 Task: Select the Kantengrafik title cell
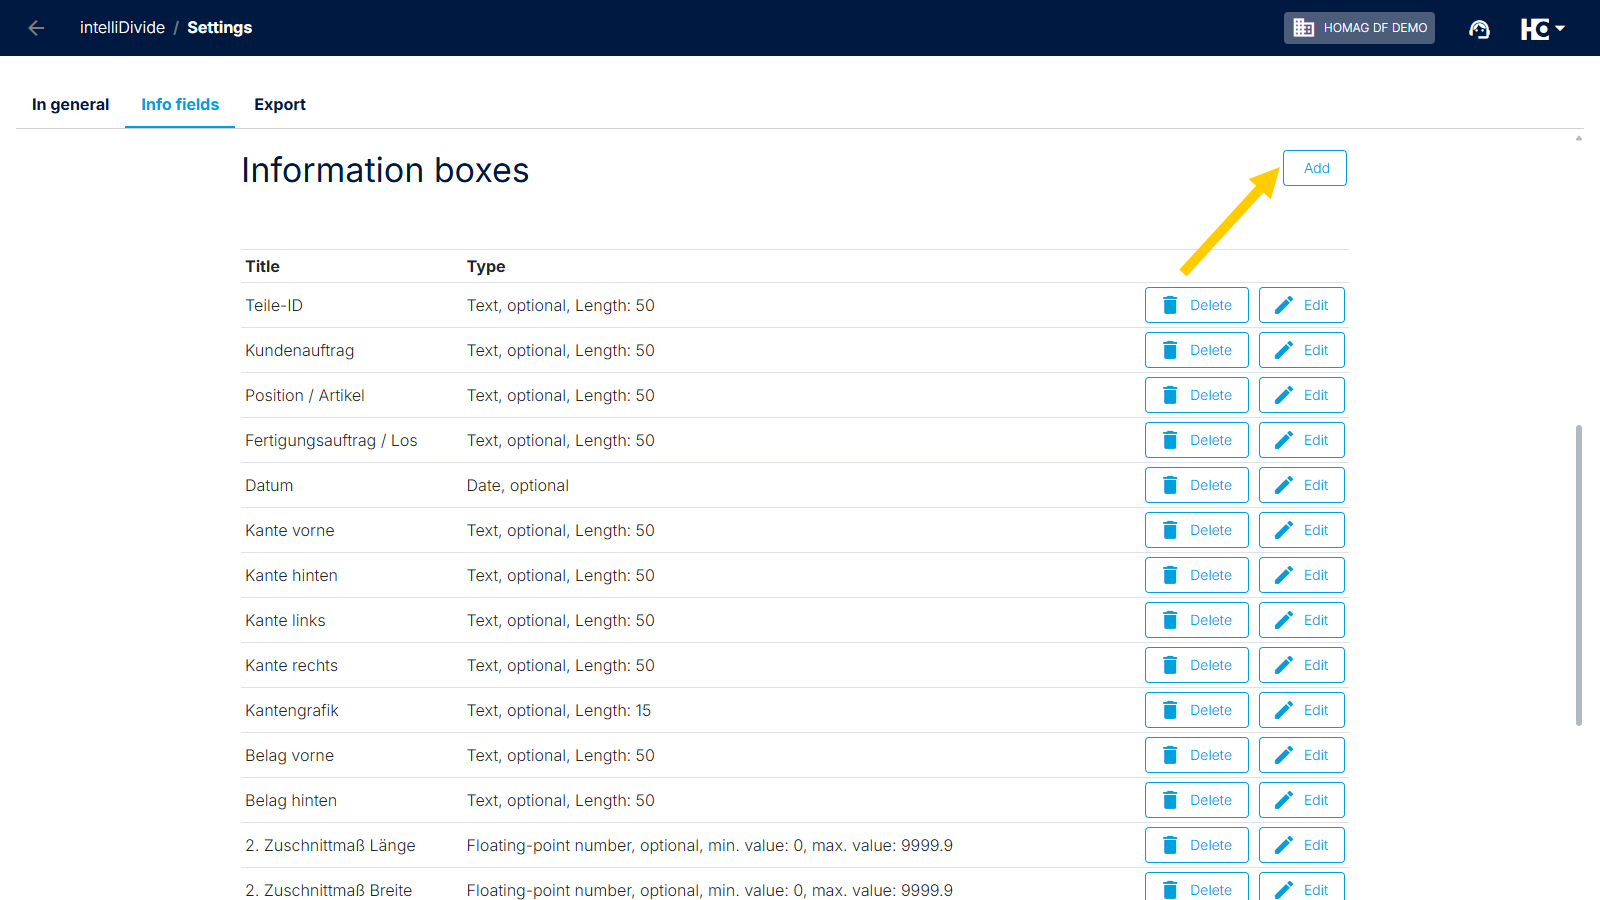(x=292, y=710)
